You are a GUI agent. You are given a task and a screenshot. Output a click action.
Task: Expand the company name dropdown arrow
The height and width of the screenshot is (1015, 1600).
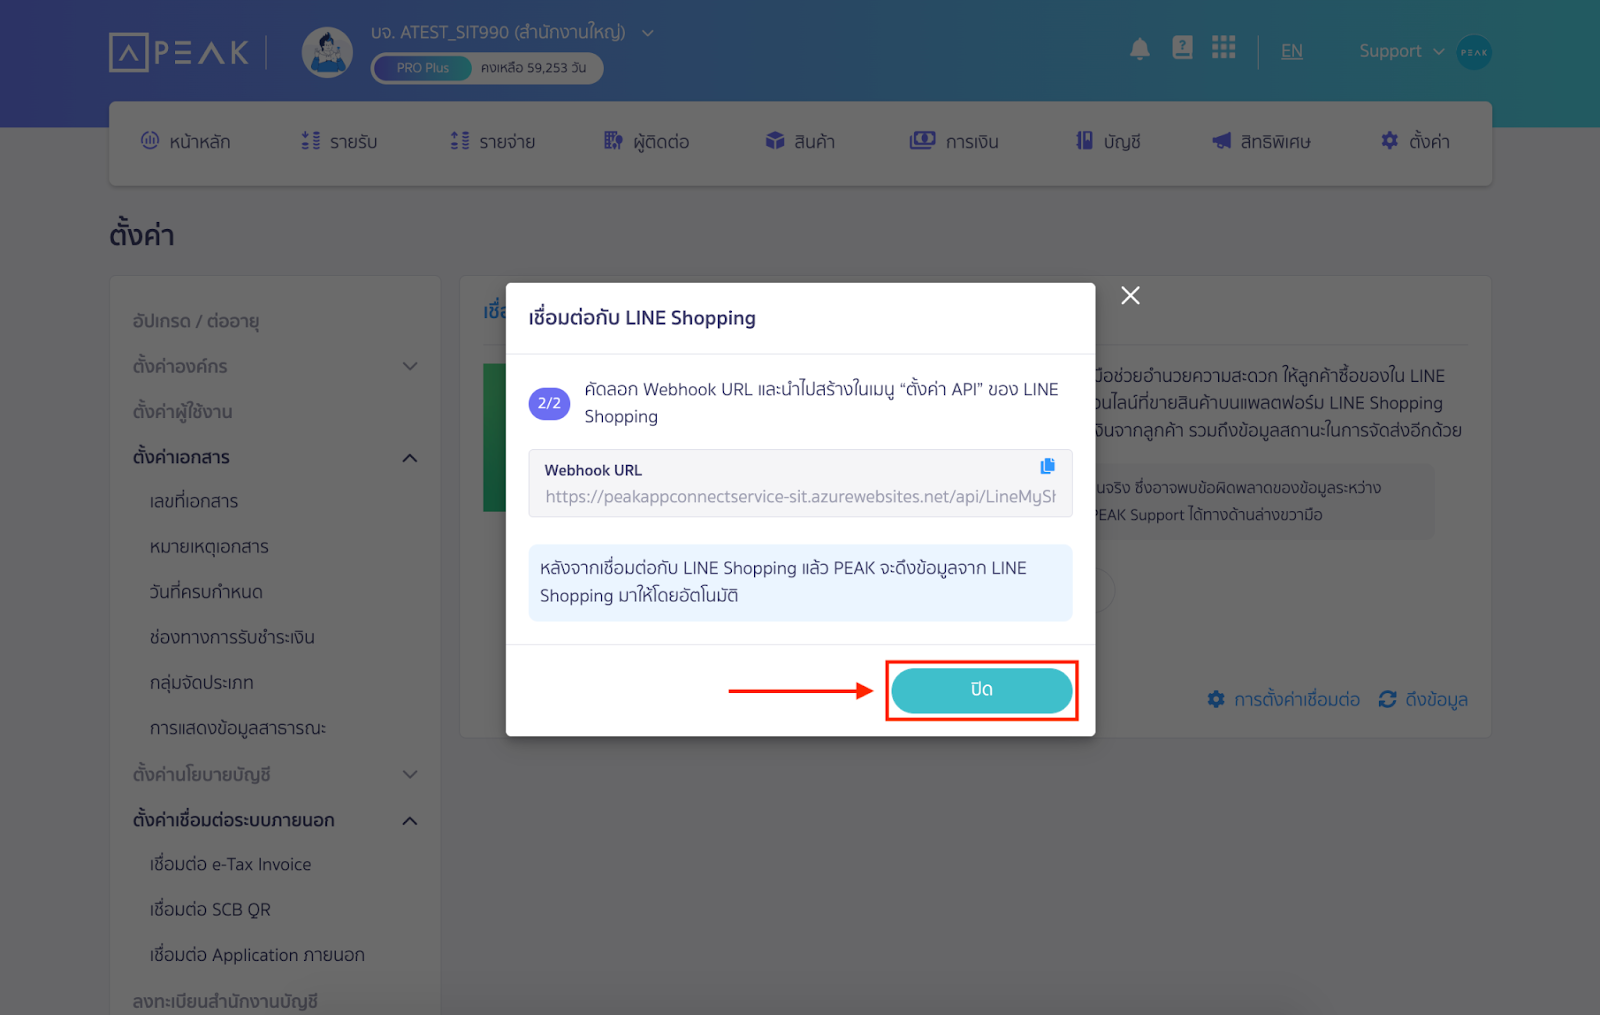[648, 33]
